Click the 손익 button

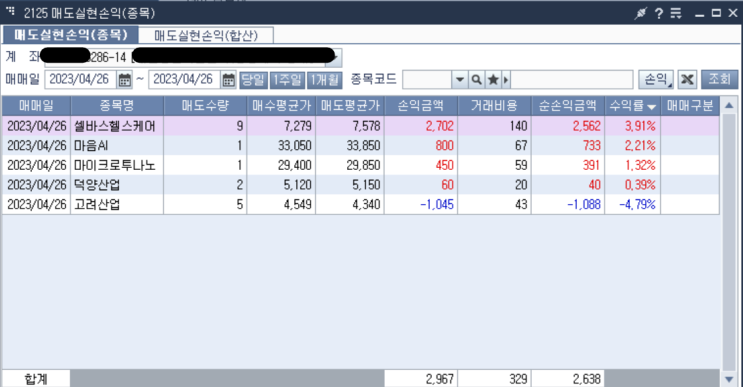coord(656,80)
